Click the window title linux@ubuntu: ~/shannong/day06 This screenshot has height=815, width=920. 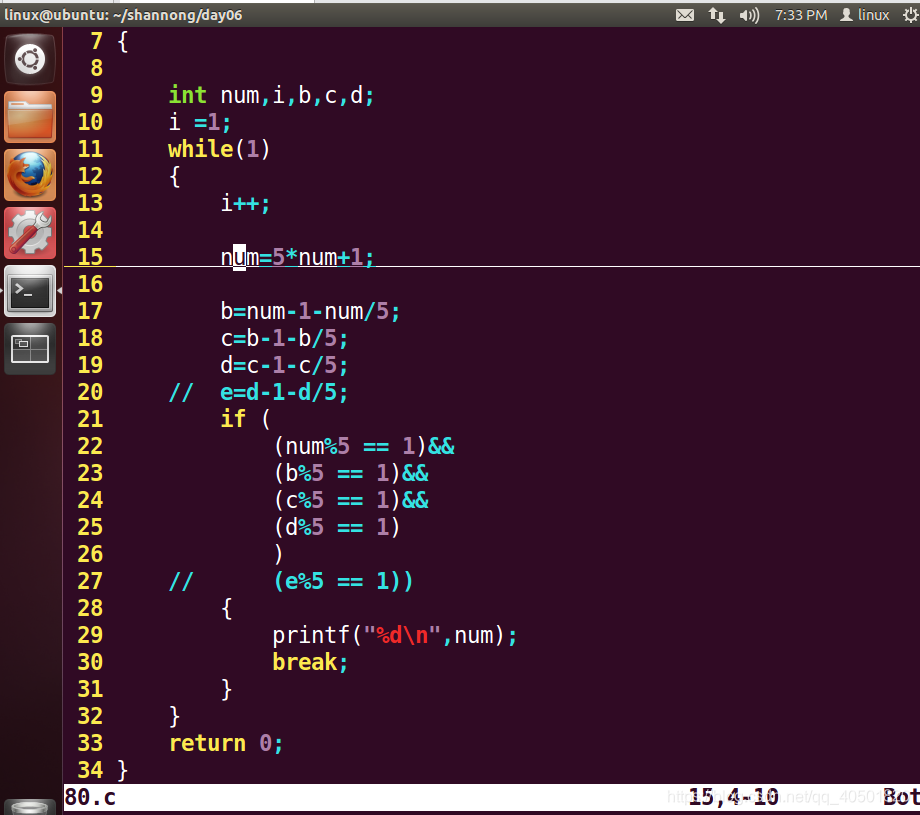123,15
